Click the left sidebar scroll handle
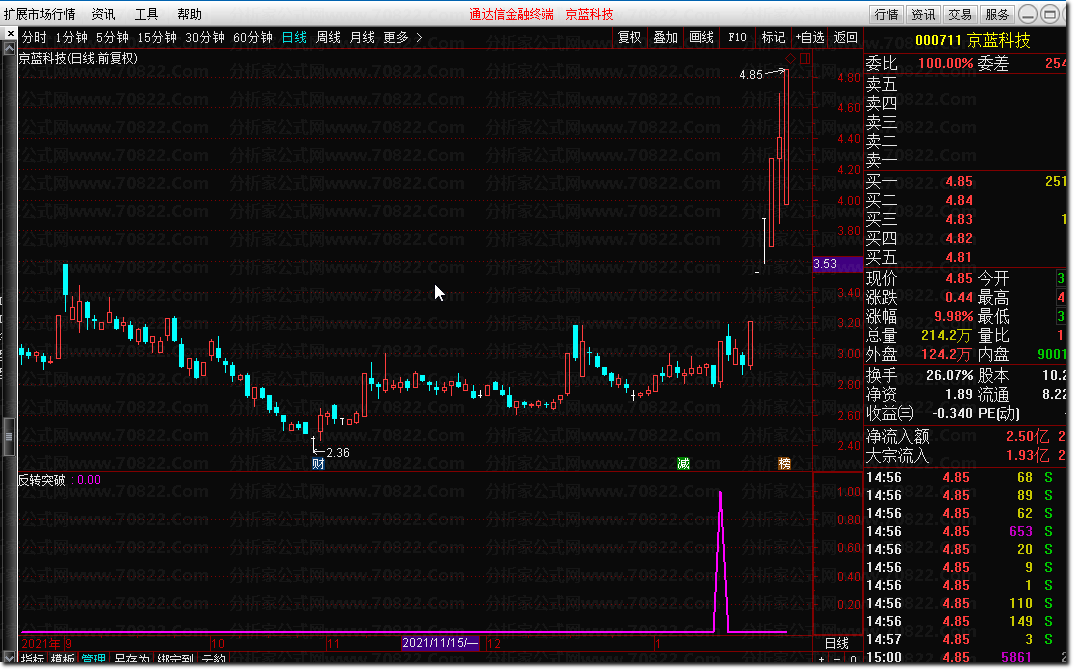 point(9,437)
